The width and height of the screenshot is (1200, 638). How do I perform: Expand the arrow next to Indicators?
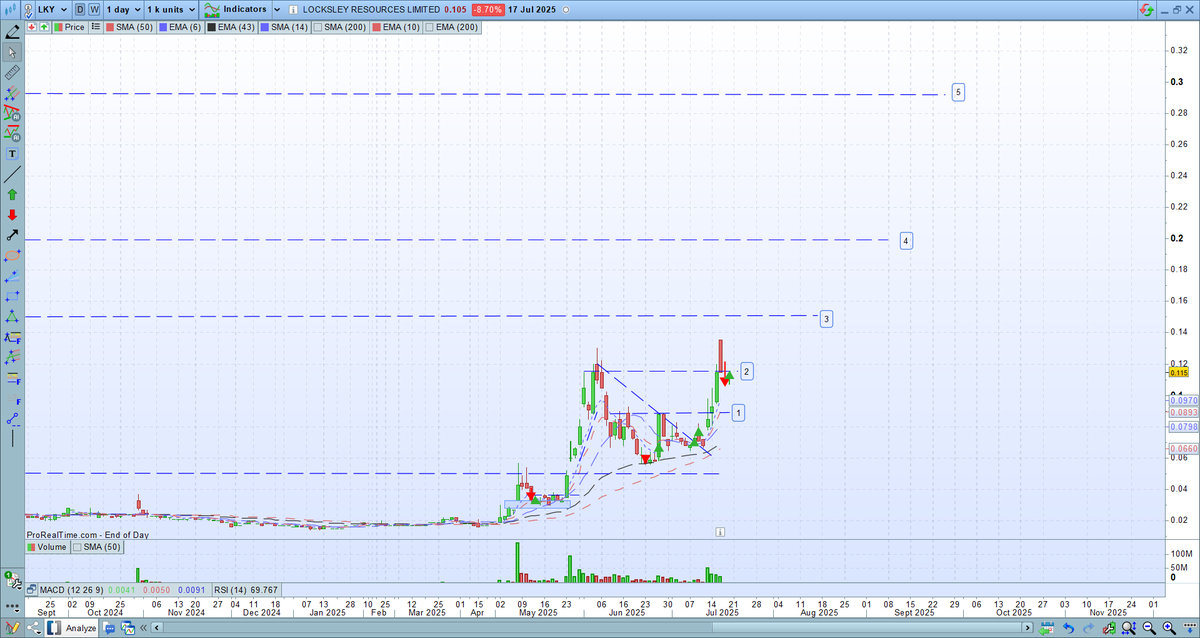click(277, 9)
